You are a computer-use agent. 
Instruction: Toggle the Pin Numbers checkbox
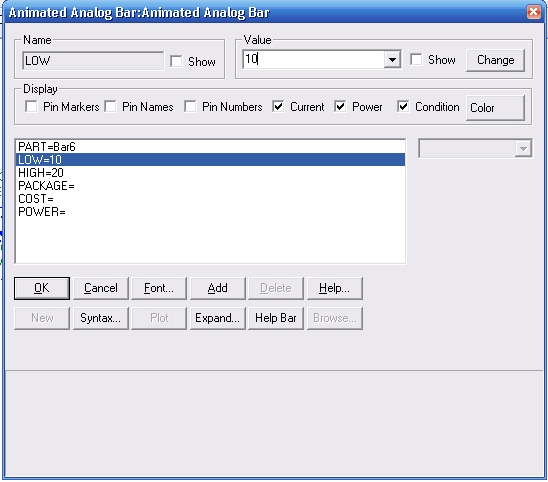tap(190, 107)
